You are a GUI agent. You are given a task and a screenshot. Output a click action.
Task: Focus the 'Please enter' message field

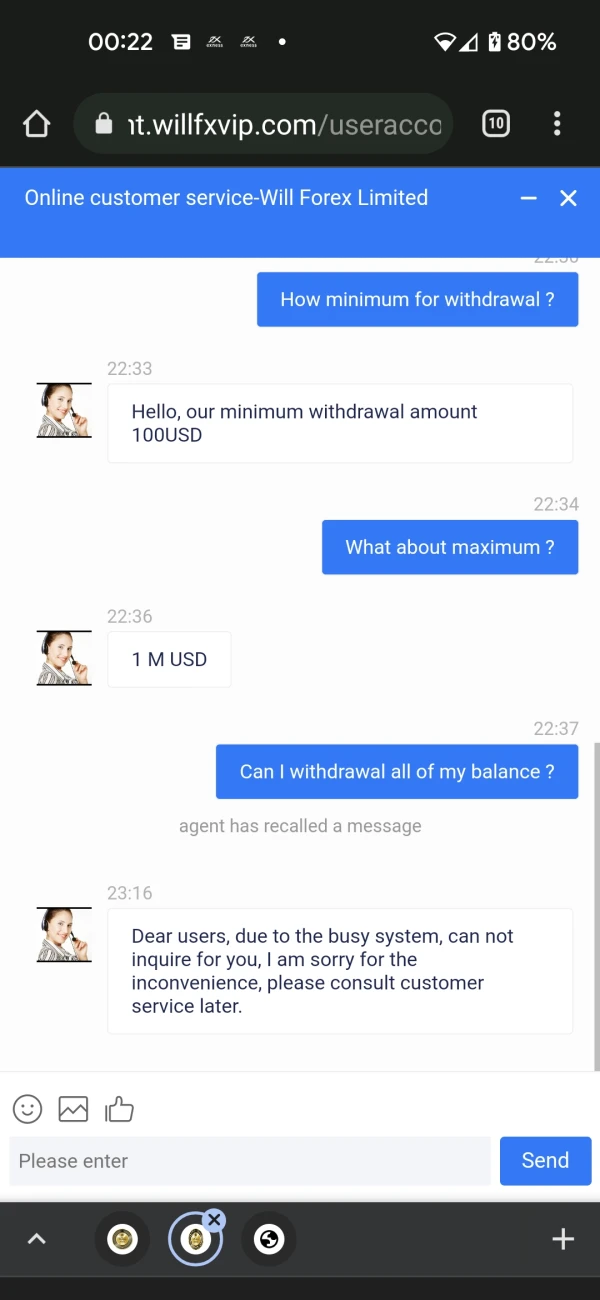250,1161
